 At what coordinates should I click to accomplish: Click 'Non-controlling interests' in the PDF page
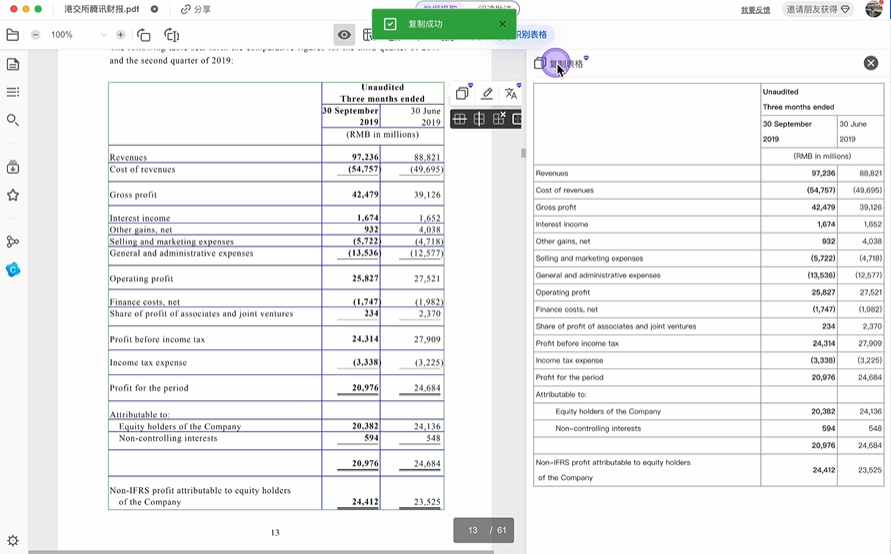168,438
